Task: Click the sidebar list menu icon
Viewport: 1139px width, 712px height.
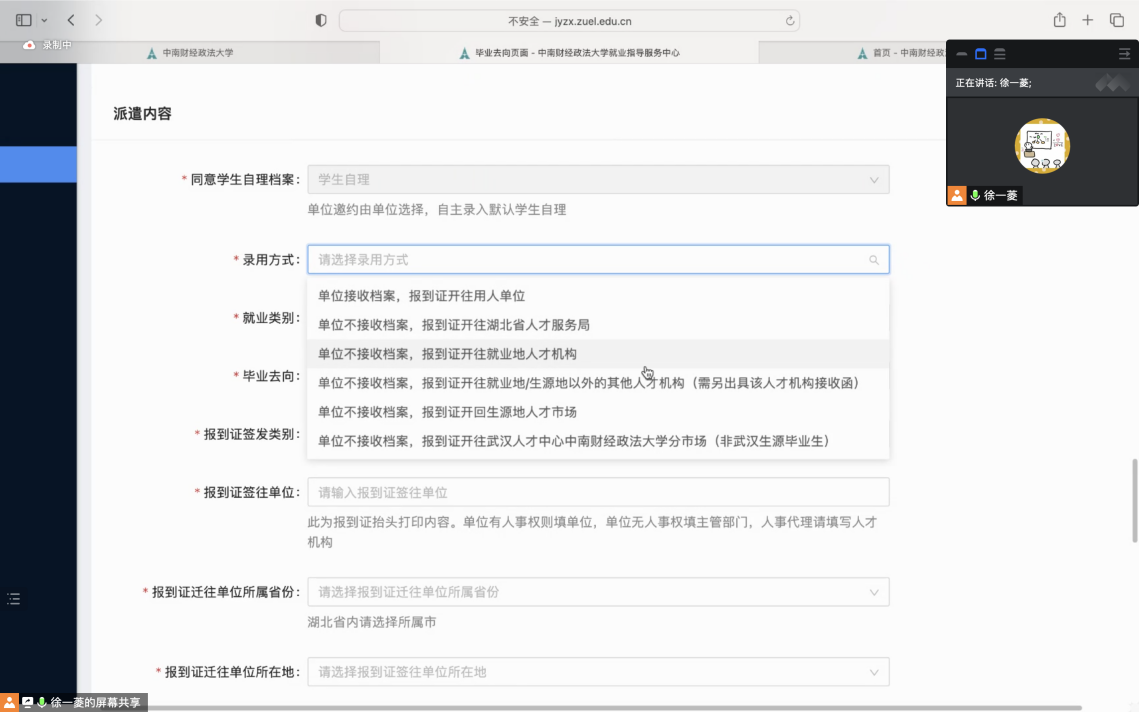Action: tap(13, 599)
